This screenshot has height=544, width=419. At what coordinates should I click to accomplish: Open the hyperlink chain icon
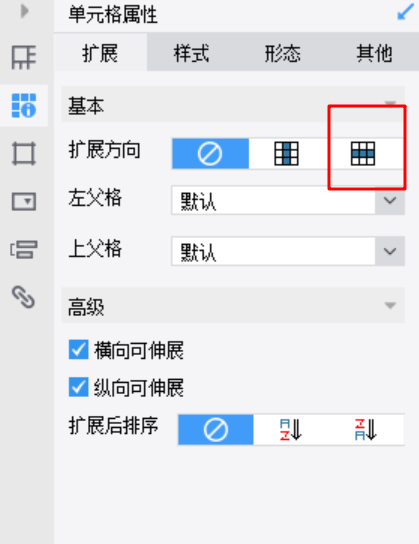24,297
